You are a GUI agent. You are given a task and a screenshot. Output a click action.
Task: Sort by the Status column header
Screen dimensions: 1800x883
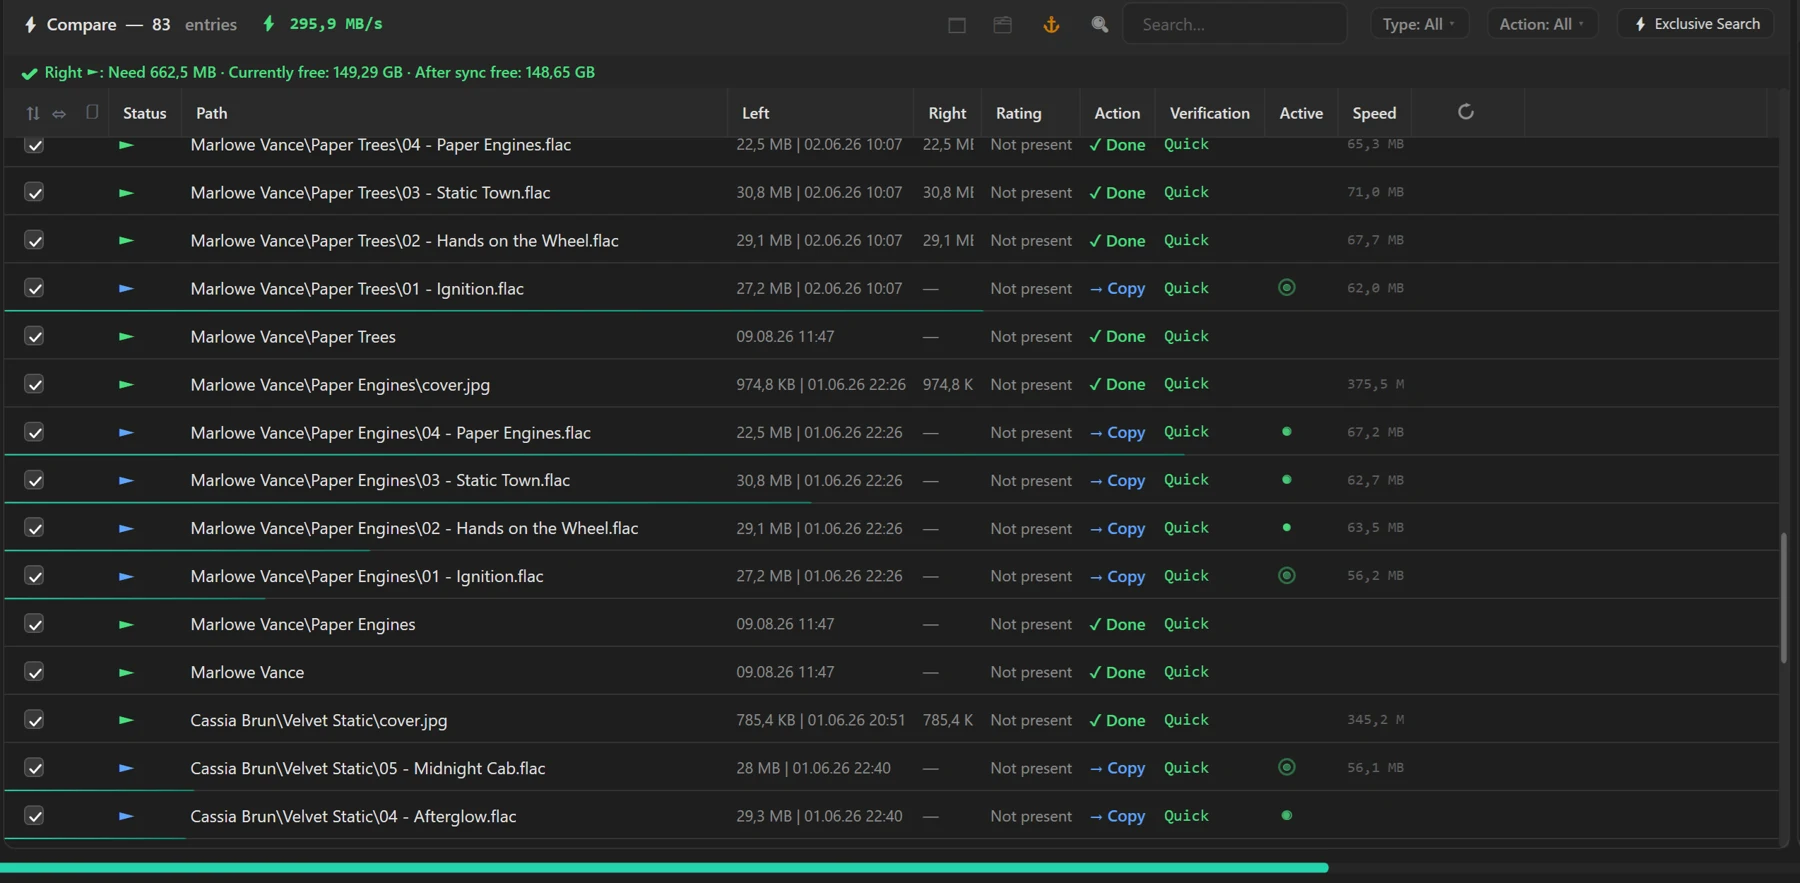point(145,113)
